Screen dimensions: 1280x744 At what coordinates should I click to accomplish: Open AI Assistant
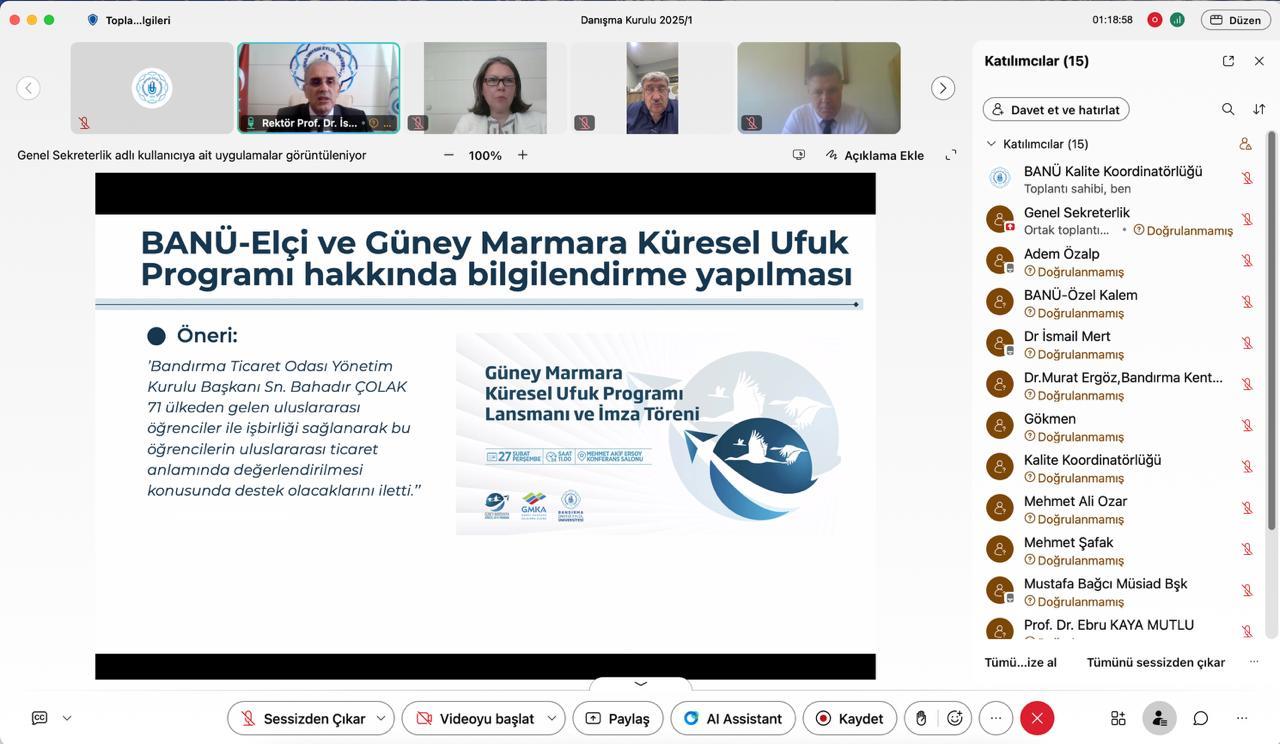point(733,718)
